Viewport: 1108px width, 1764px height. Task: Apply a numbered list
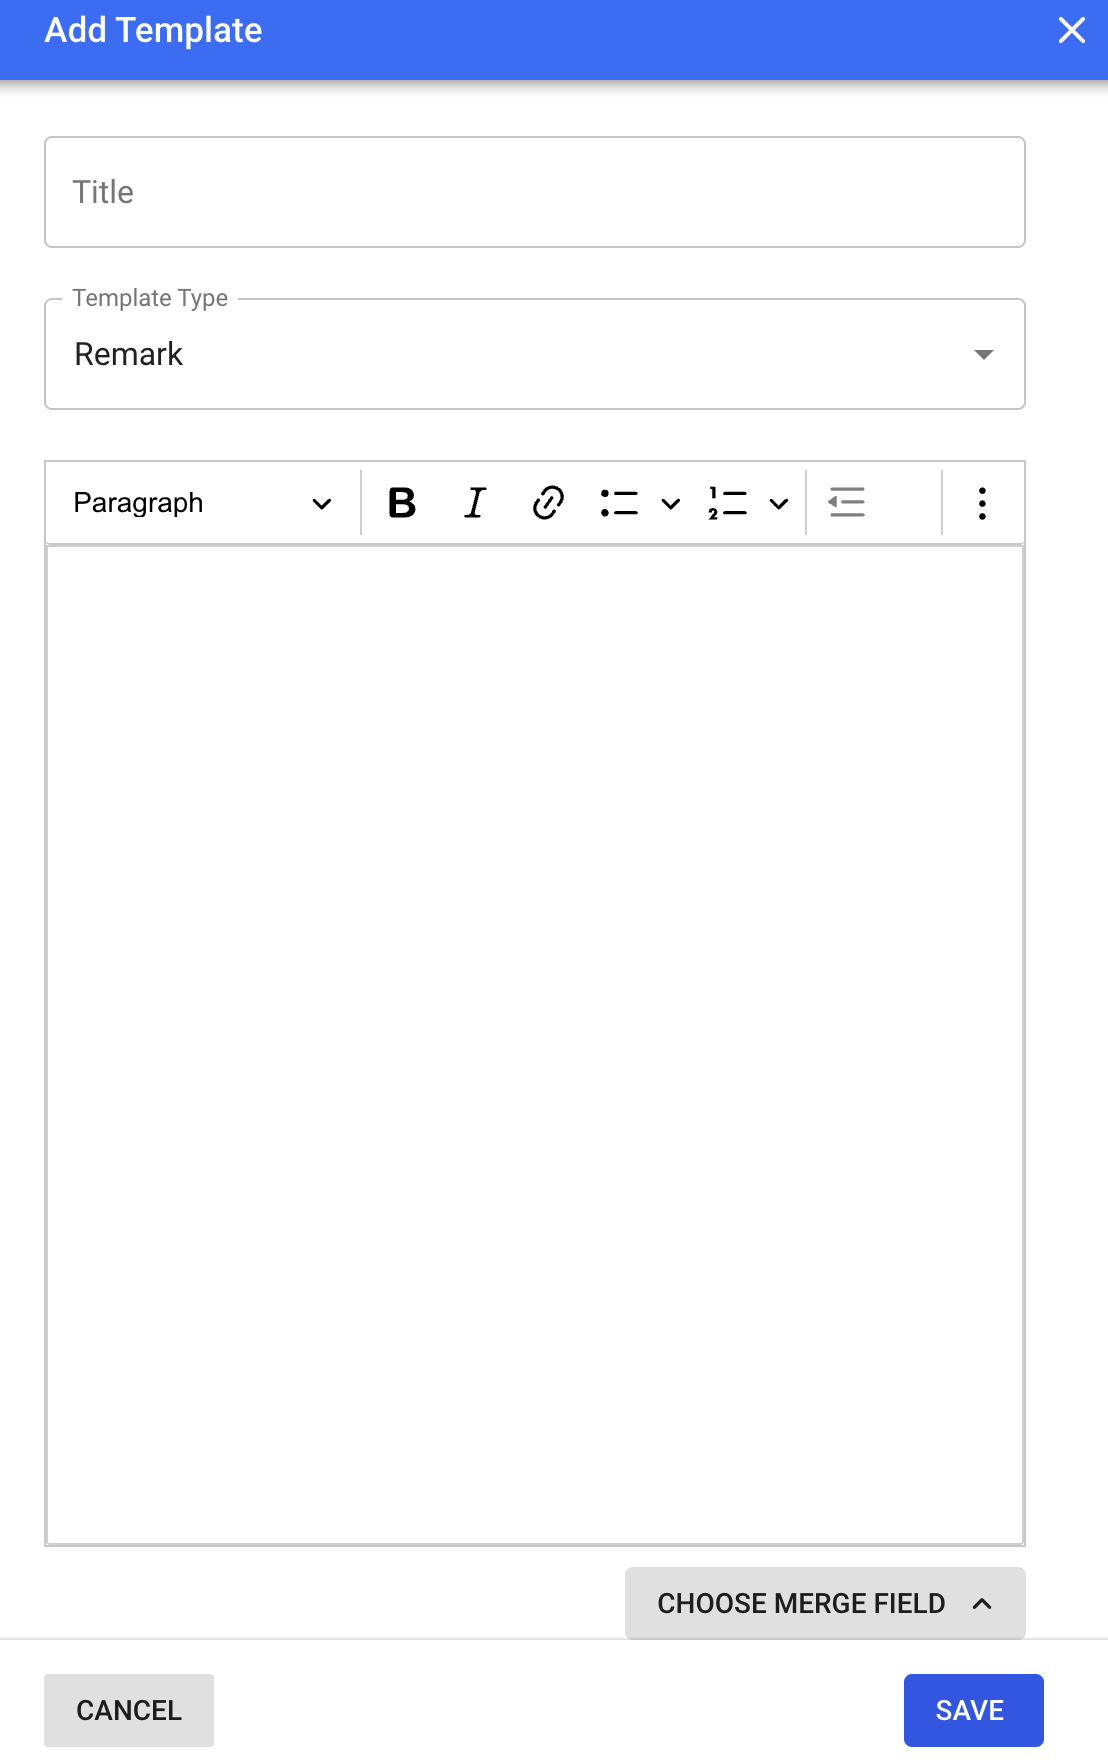point(727,503)
